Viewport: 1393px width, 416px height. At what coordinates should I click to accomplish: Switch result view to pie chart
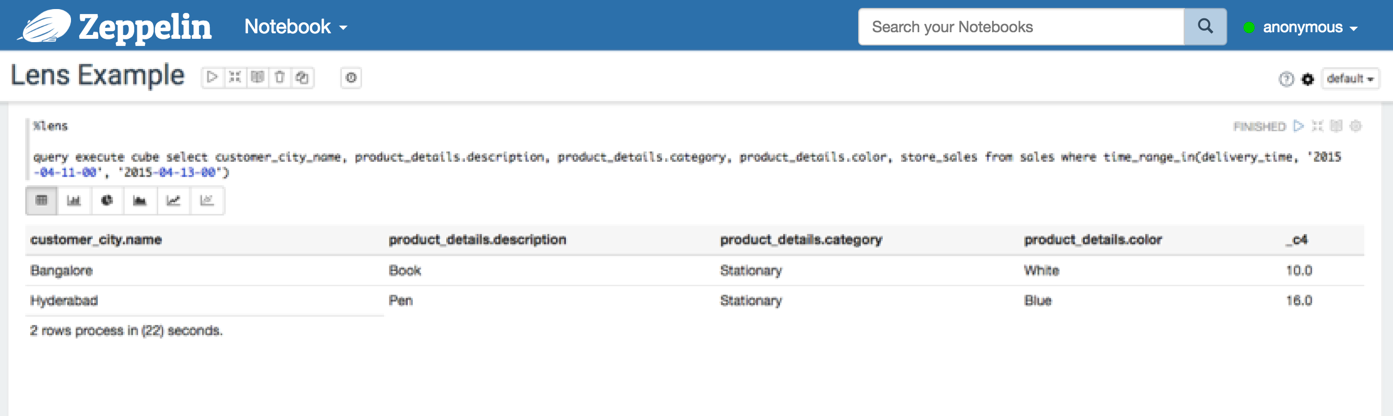tap(107, 200)
